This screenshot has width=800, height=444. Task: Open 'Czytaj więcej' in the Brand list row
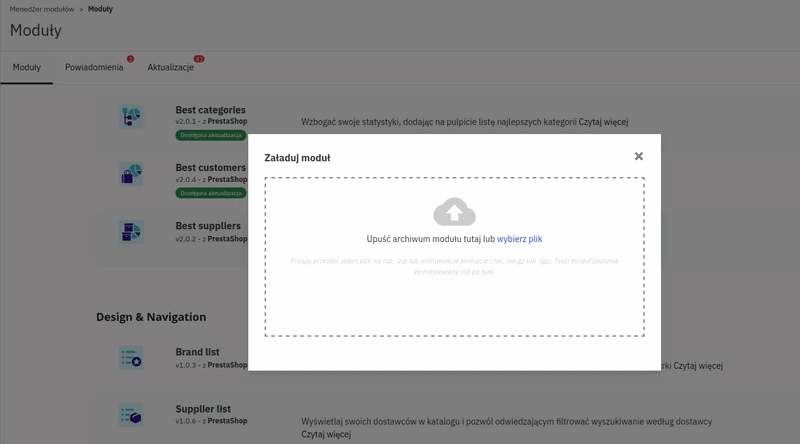tap(698, 366)
